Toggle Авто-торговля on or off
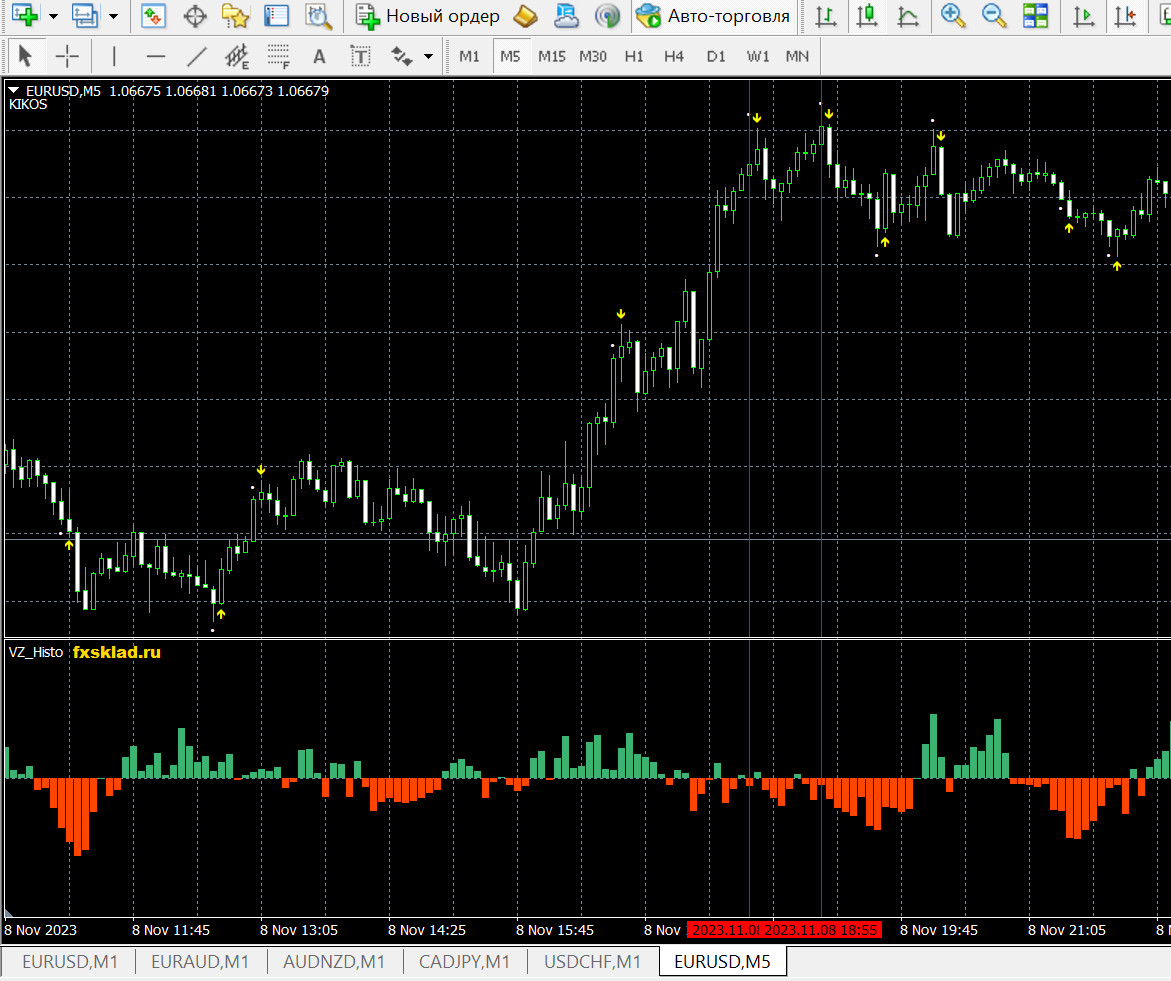The width and height of the screenshot is (1171, 981). (x=712, y=16)
